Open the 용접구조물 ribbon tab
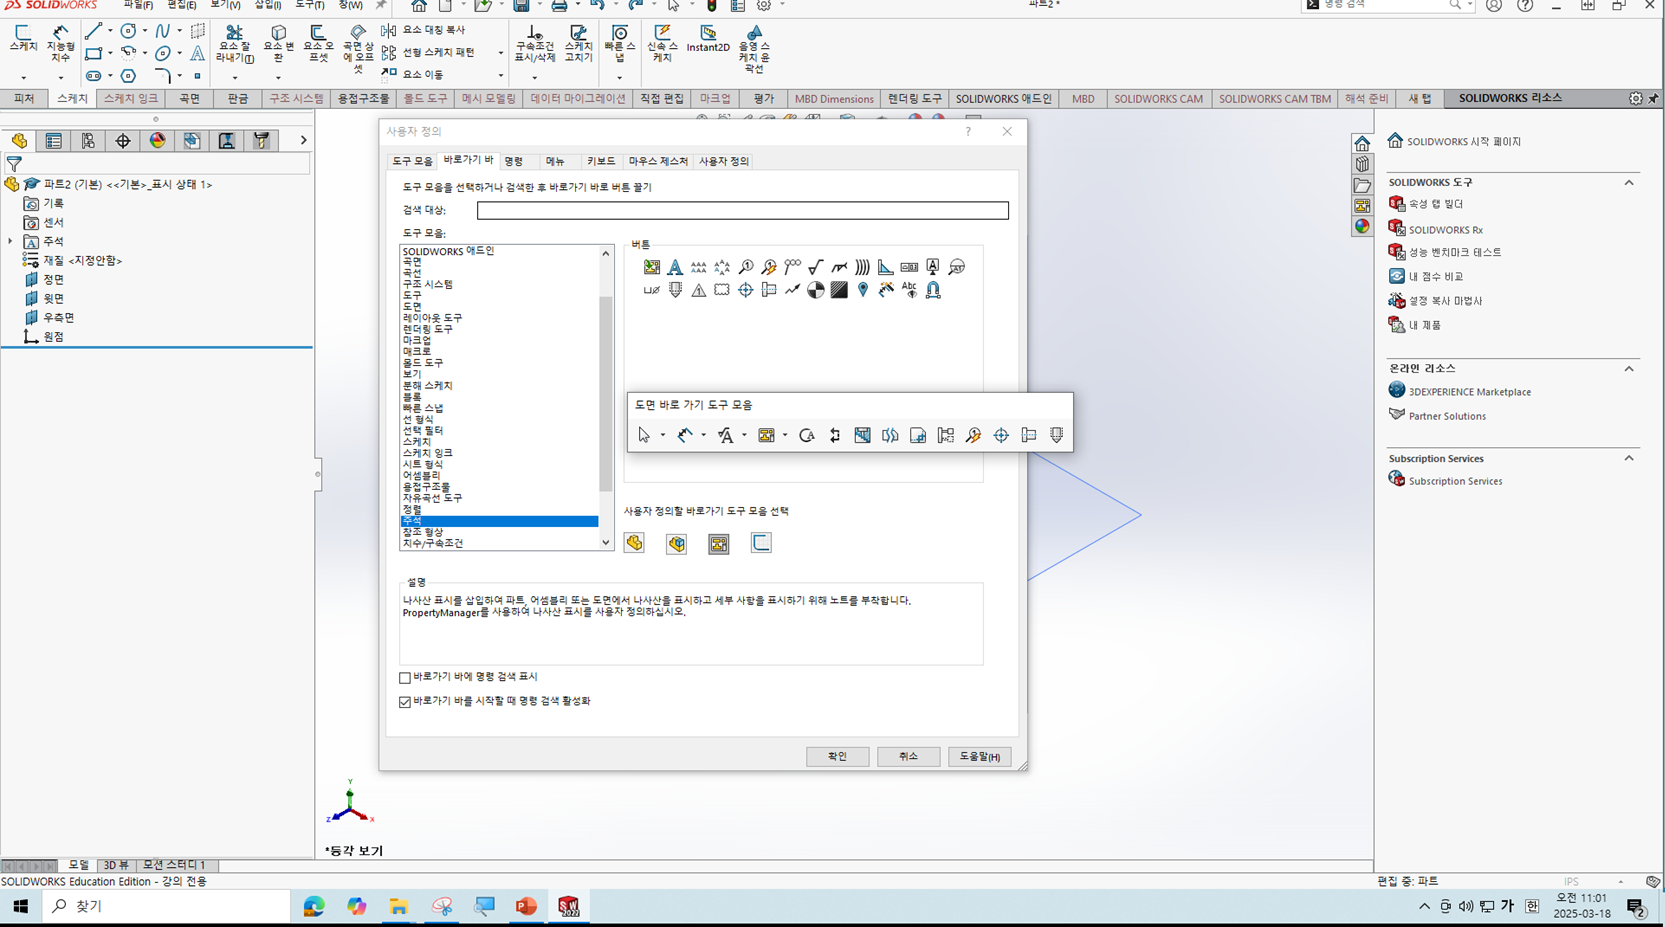This screenshot has height=927, width=1665. point(363,99)
